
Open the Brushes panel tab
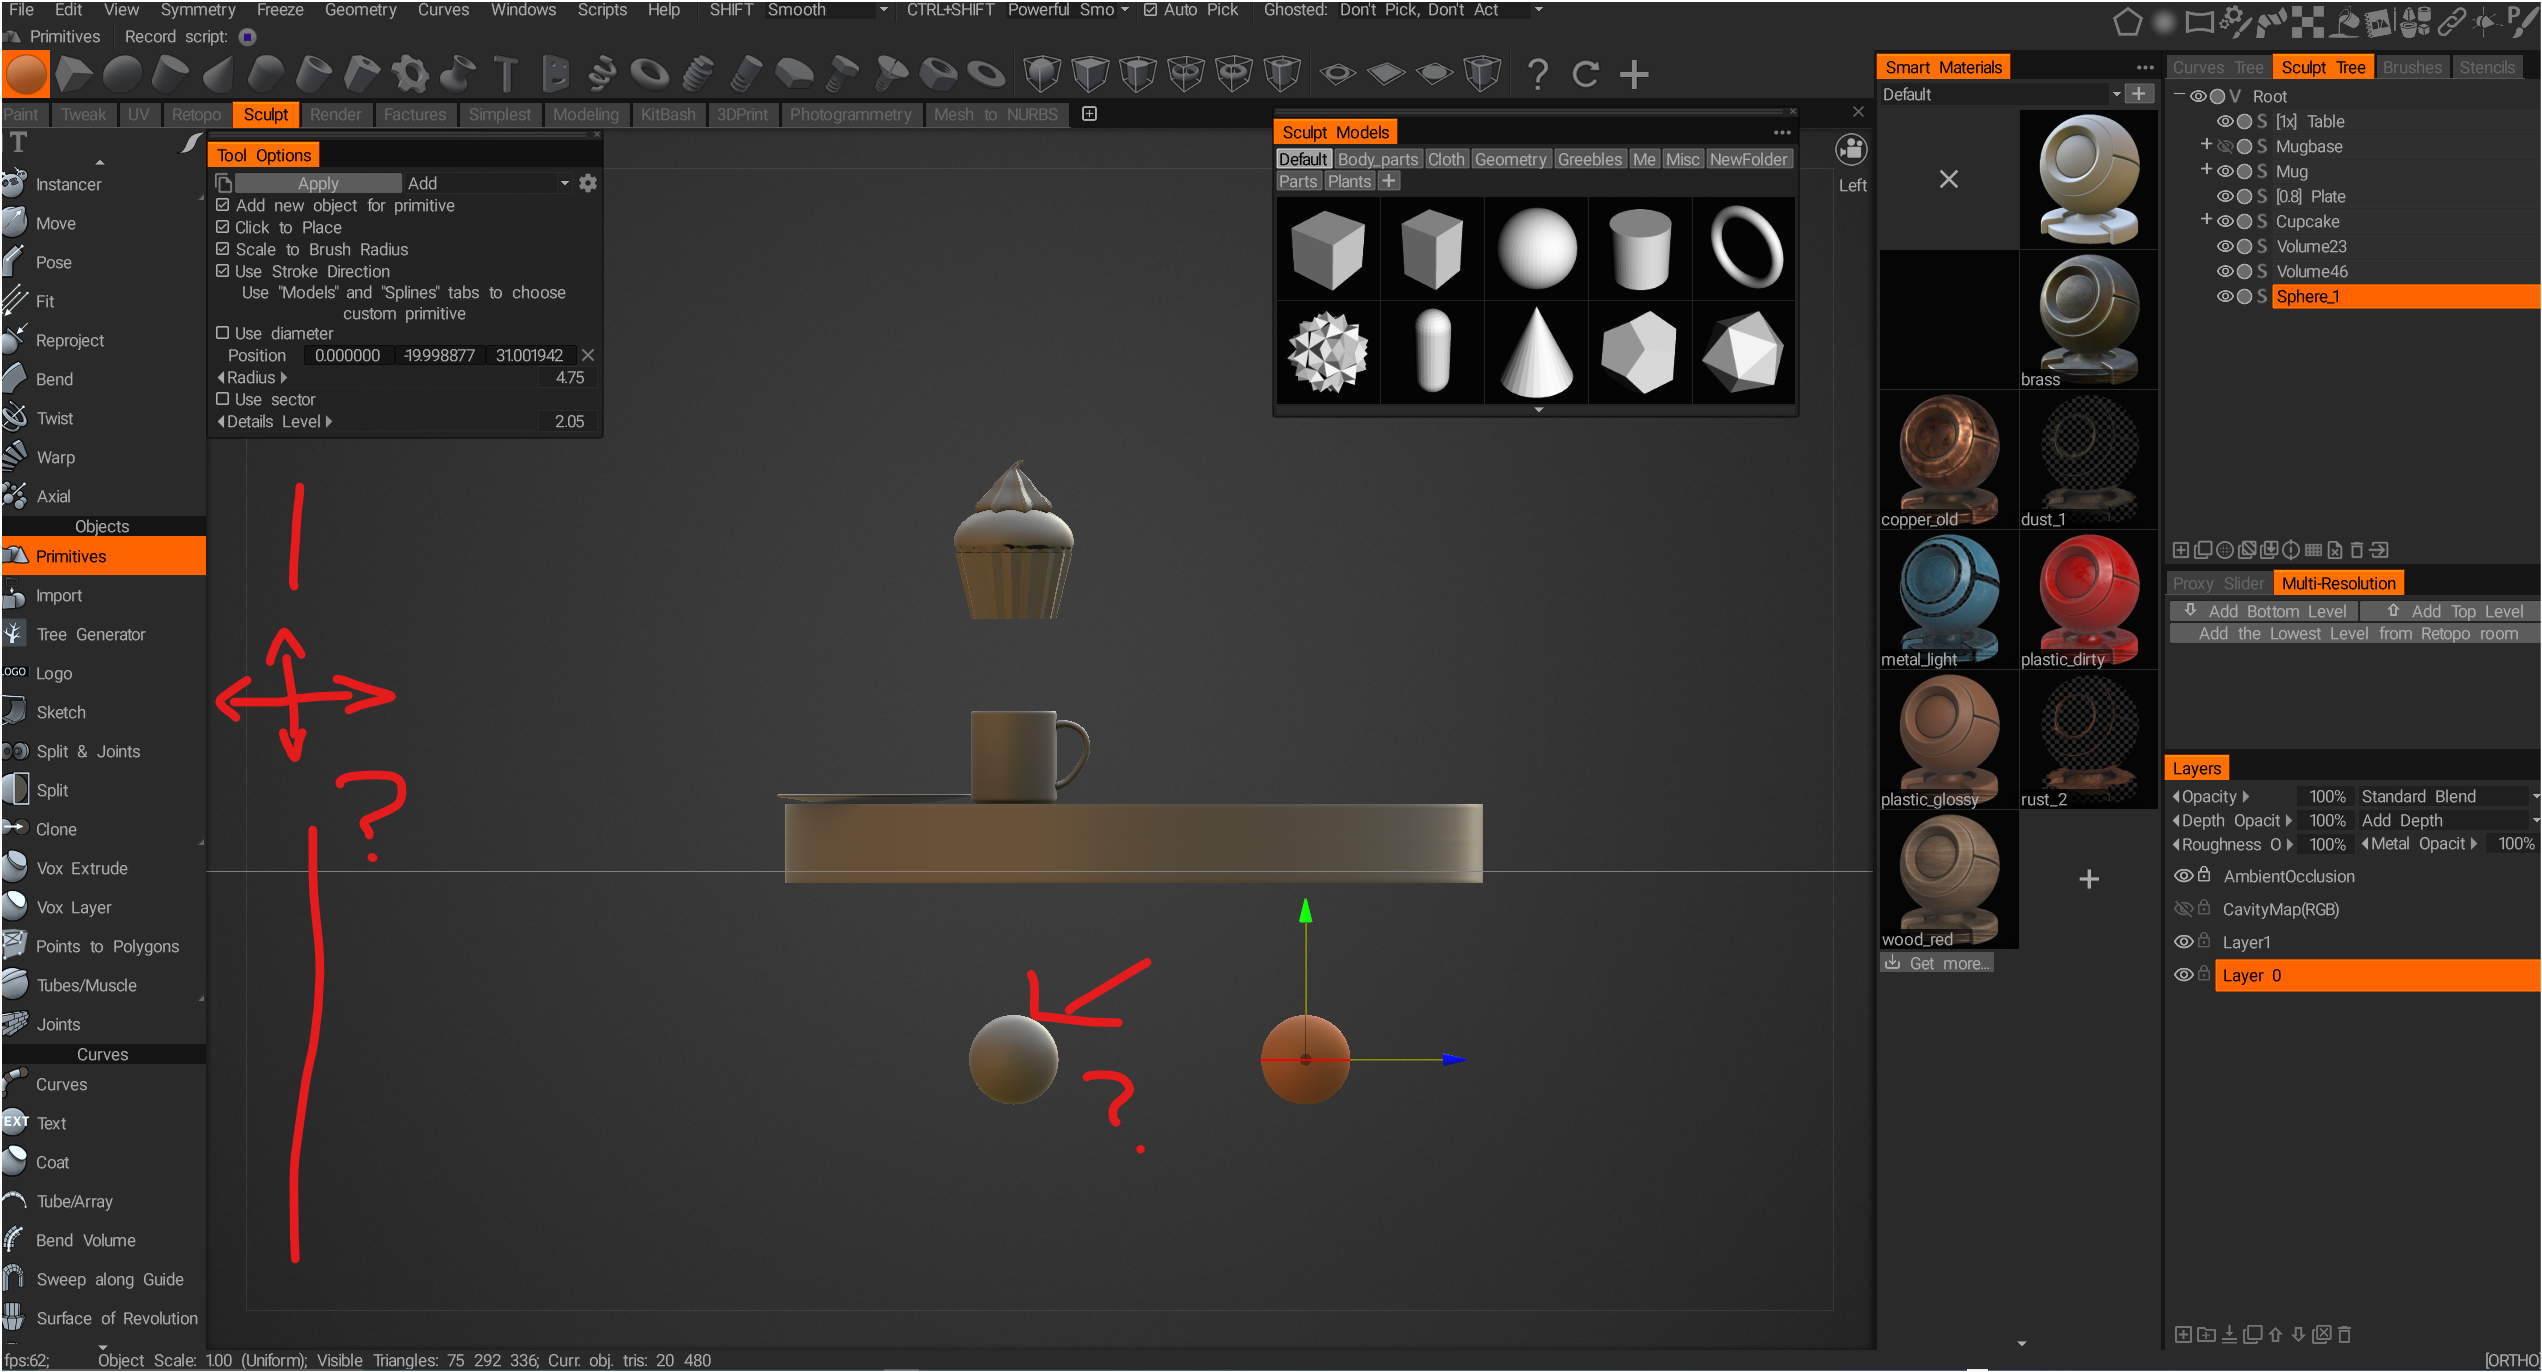click(x=2411, y=67)
